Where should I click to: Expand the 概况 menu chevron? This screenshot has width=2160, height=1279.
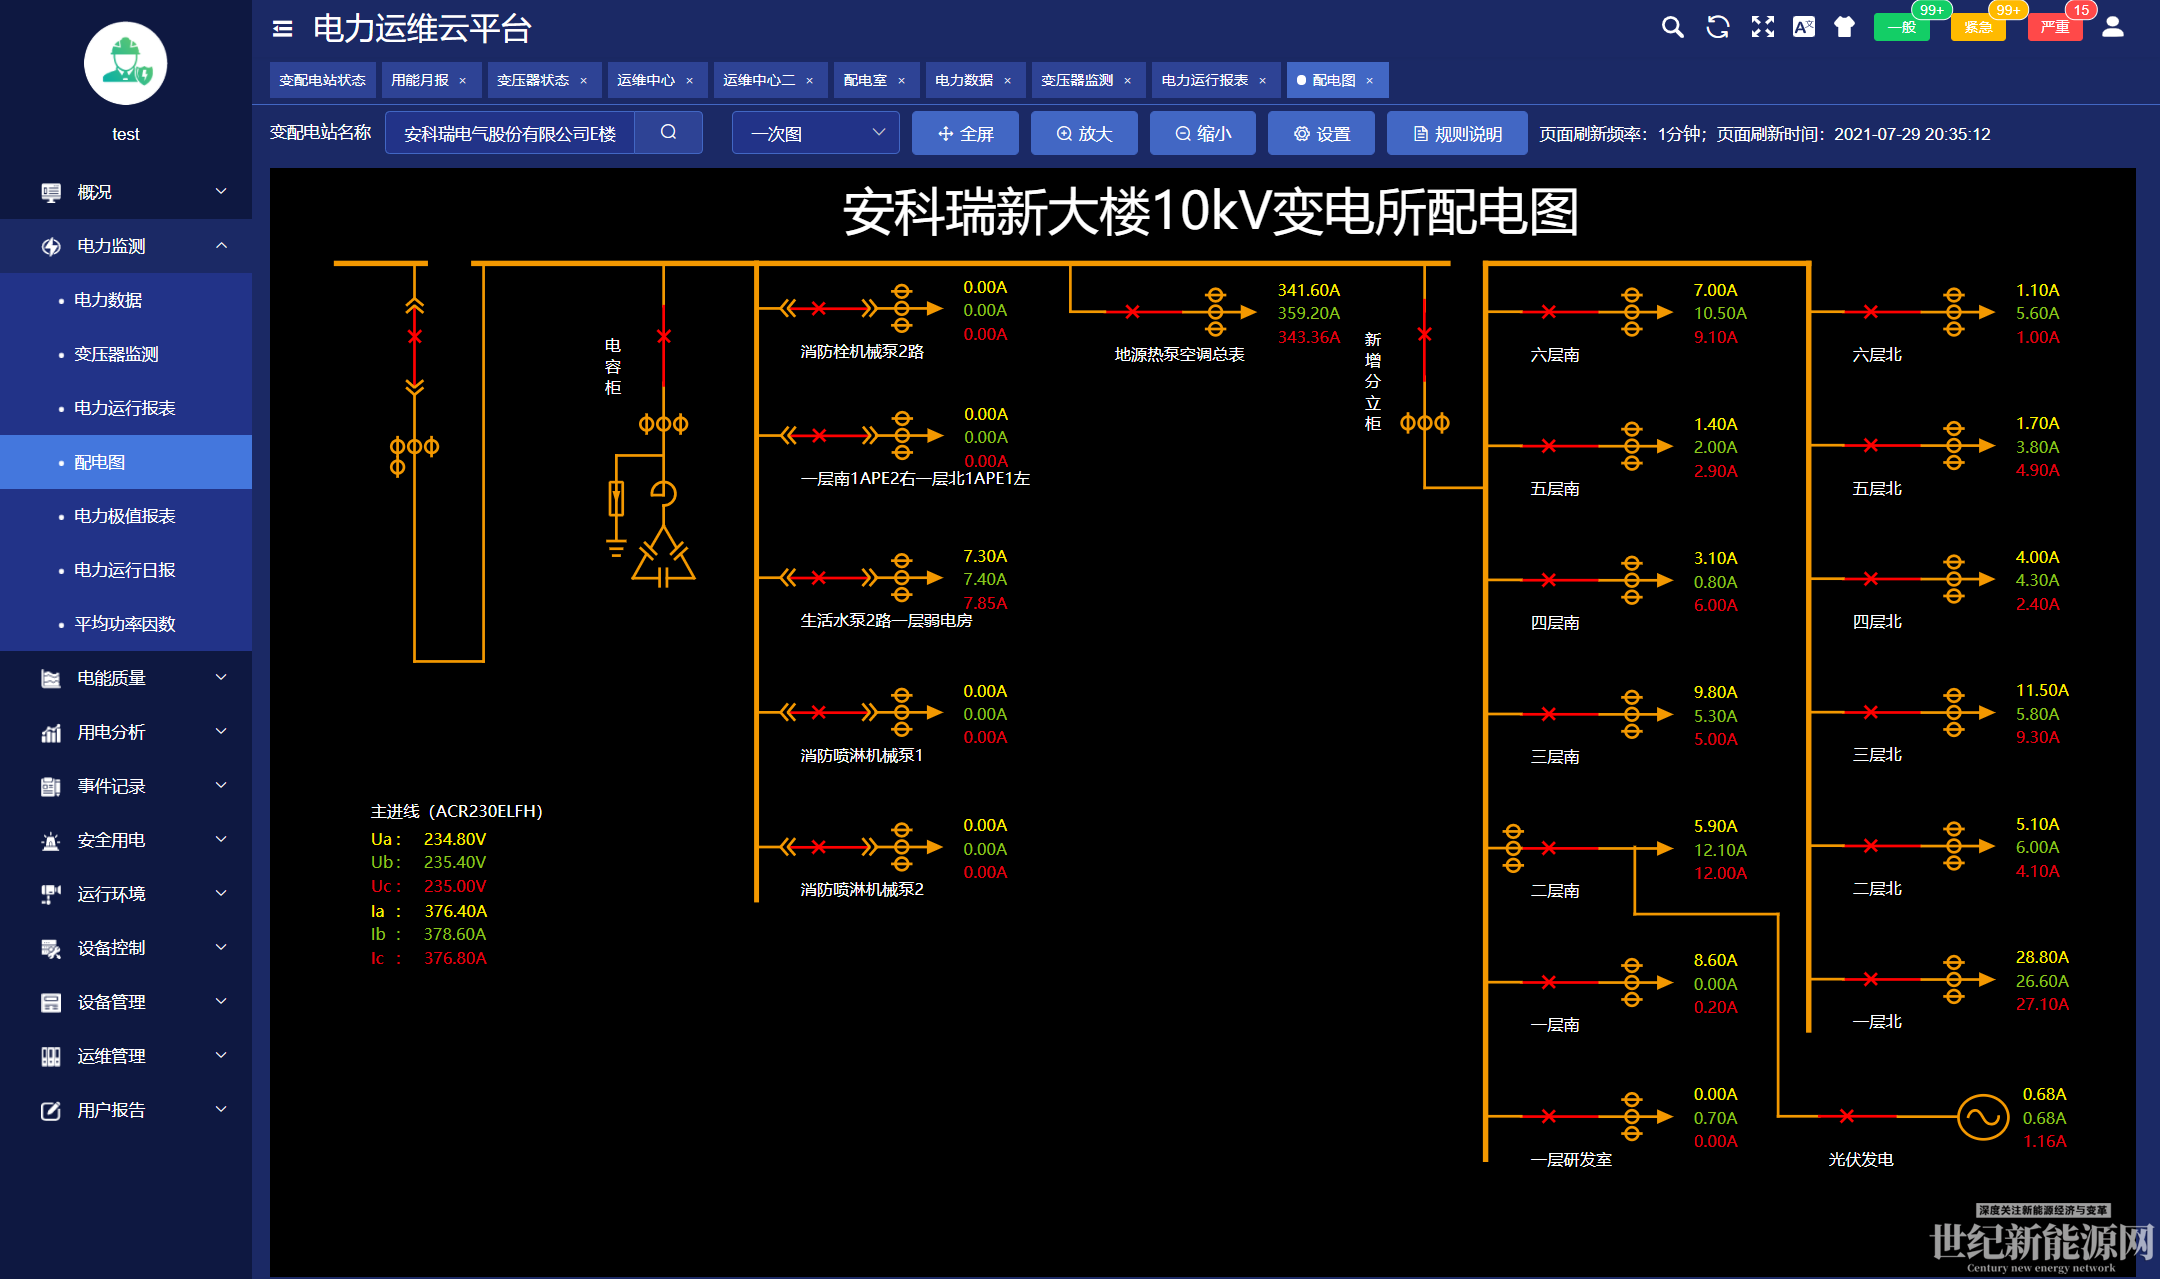pyautogui.click(x=221, y=191)
